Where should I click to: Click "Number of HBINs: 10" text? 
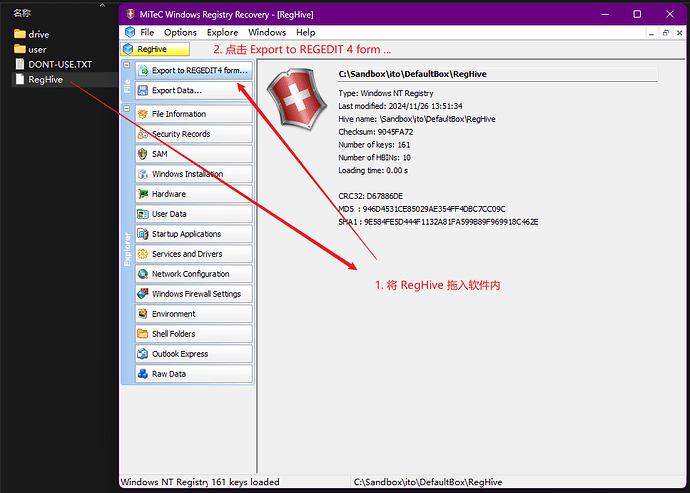374,157
